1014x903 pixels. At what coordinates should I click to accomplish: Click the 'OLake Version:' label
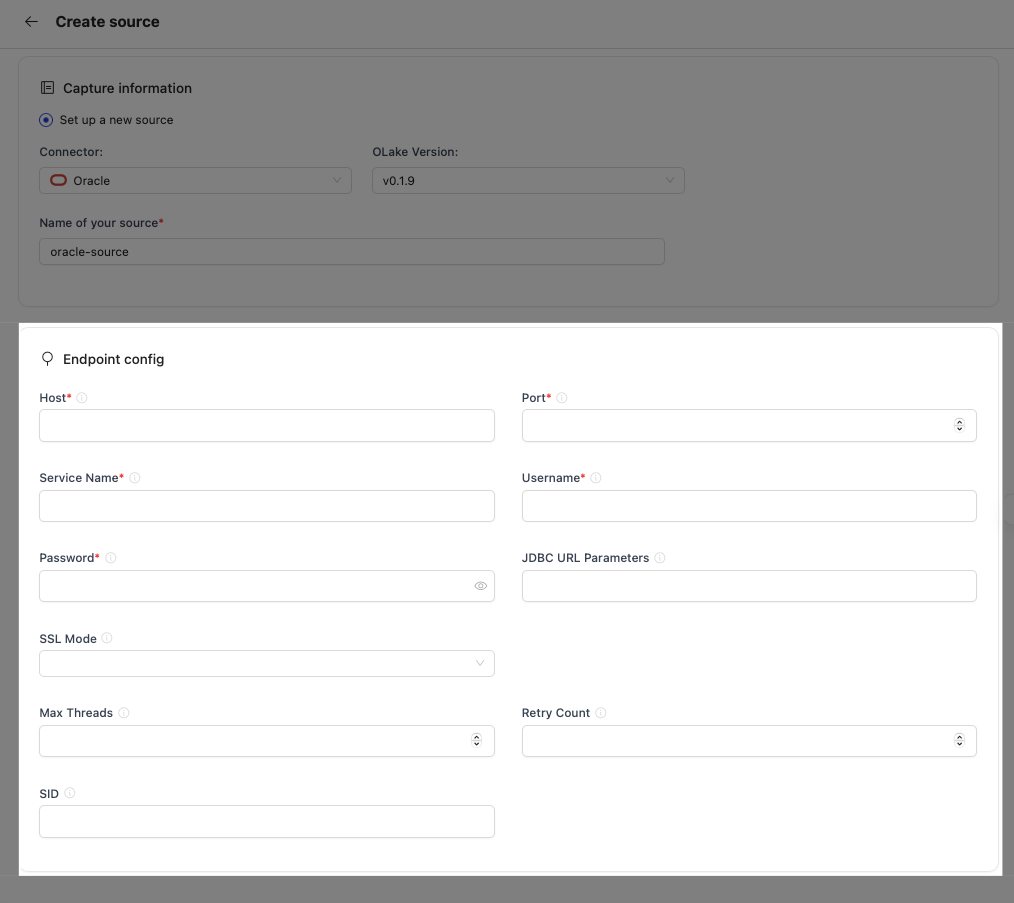(415, 152)
